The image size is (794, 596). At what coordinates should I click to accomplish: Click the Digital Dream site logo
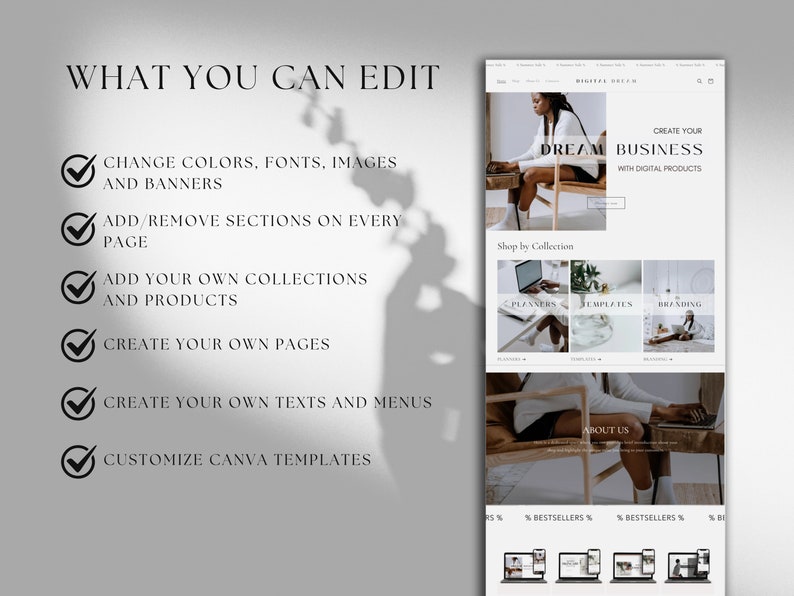606,81
